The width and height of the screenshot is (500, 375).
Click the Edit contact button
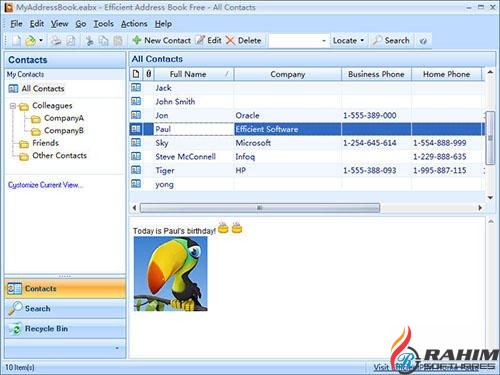(209, 41)
